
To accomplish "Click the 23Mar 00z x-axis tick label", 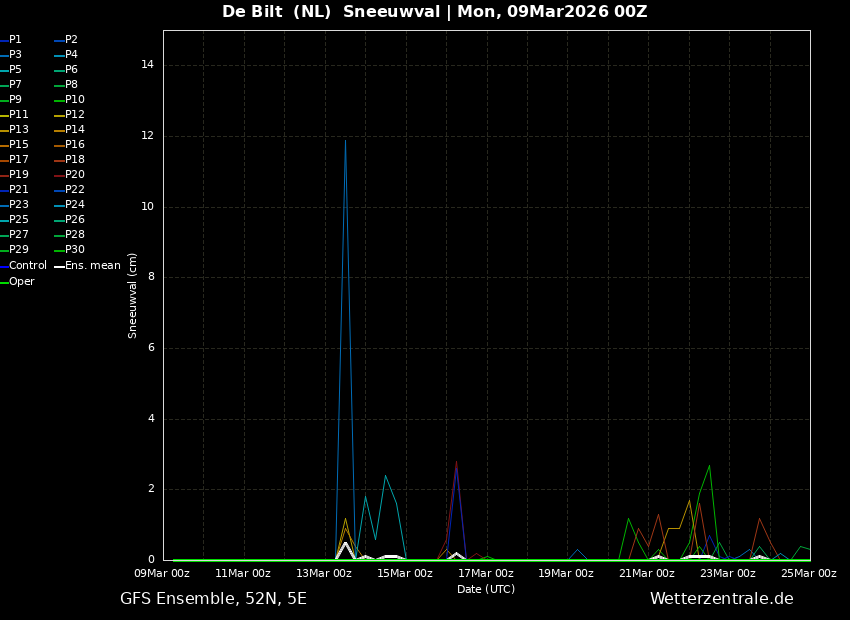I will click(727, 574).
